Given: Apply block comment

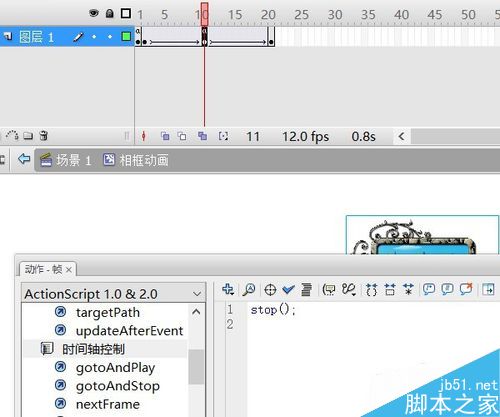Looking at the screenshot, I should (x=429, y=289).
